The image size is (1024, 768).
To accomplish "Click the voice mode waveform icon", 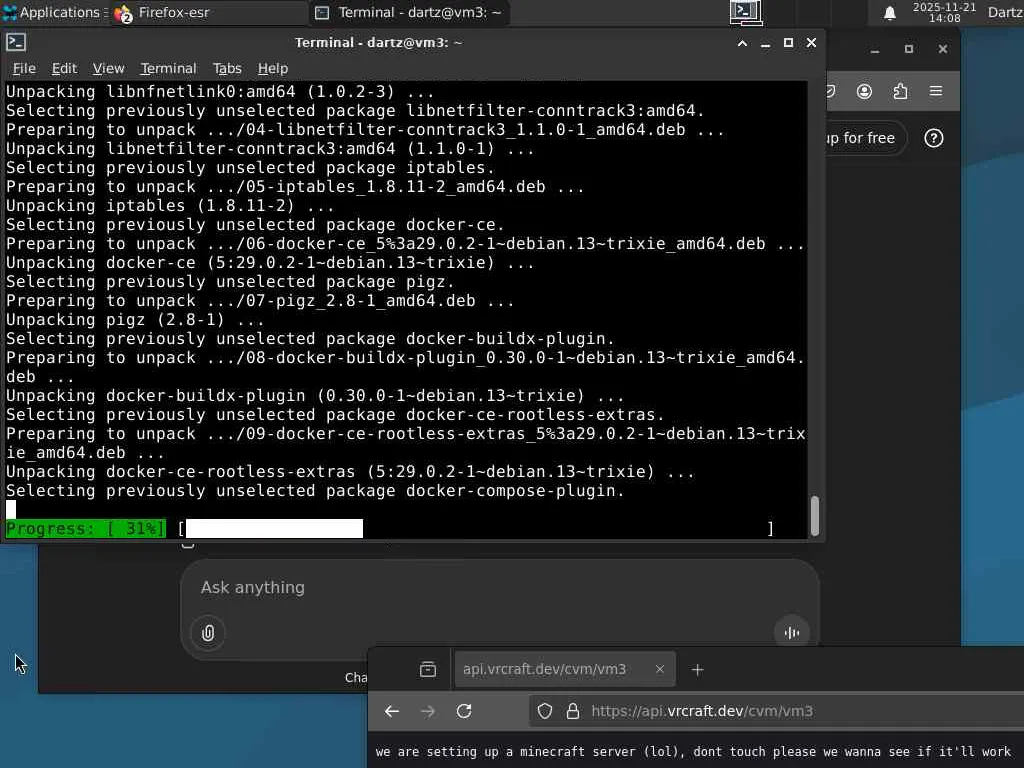I will pyautogui.click(x=792, y=633).
